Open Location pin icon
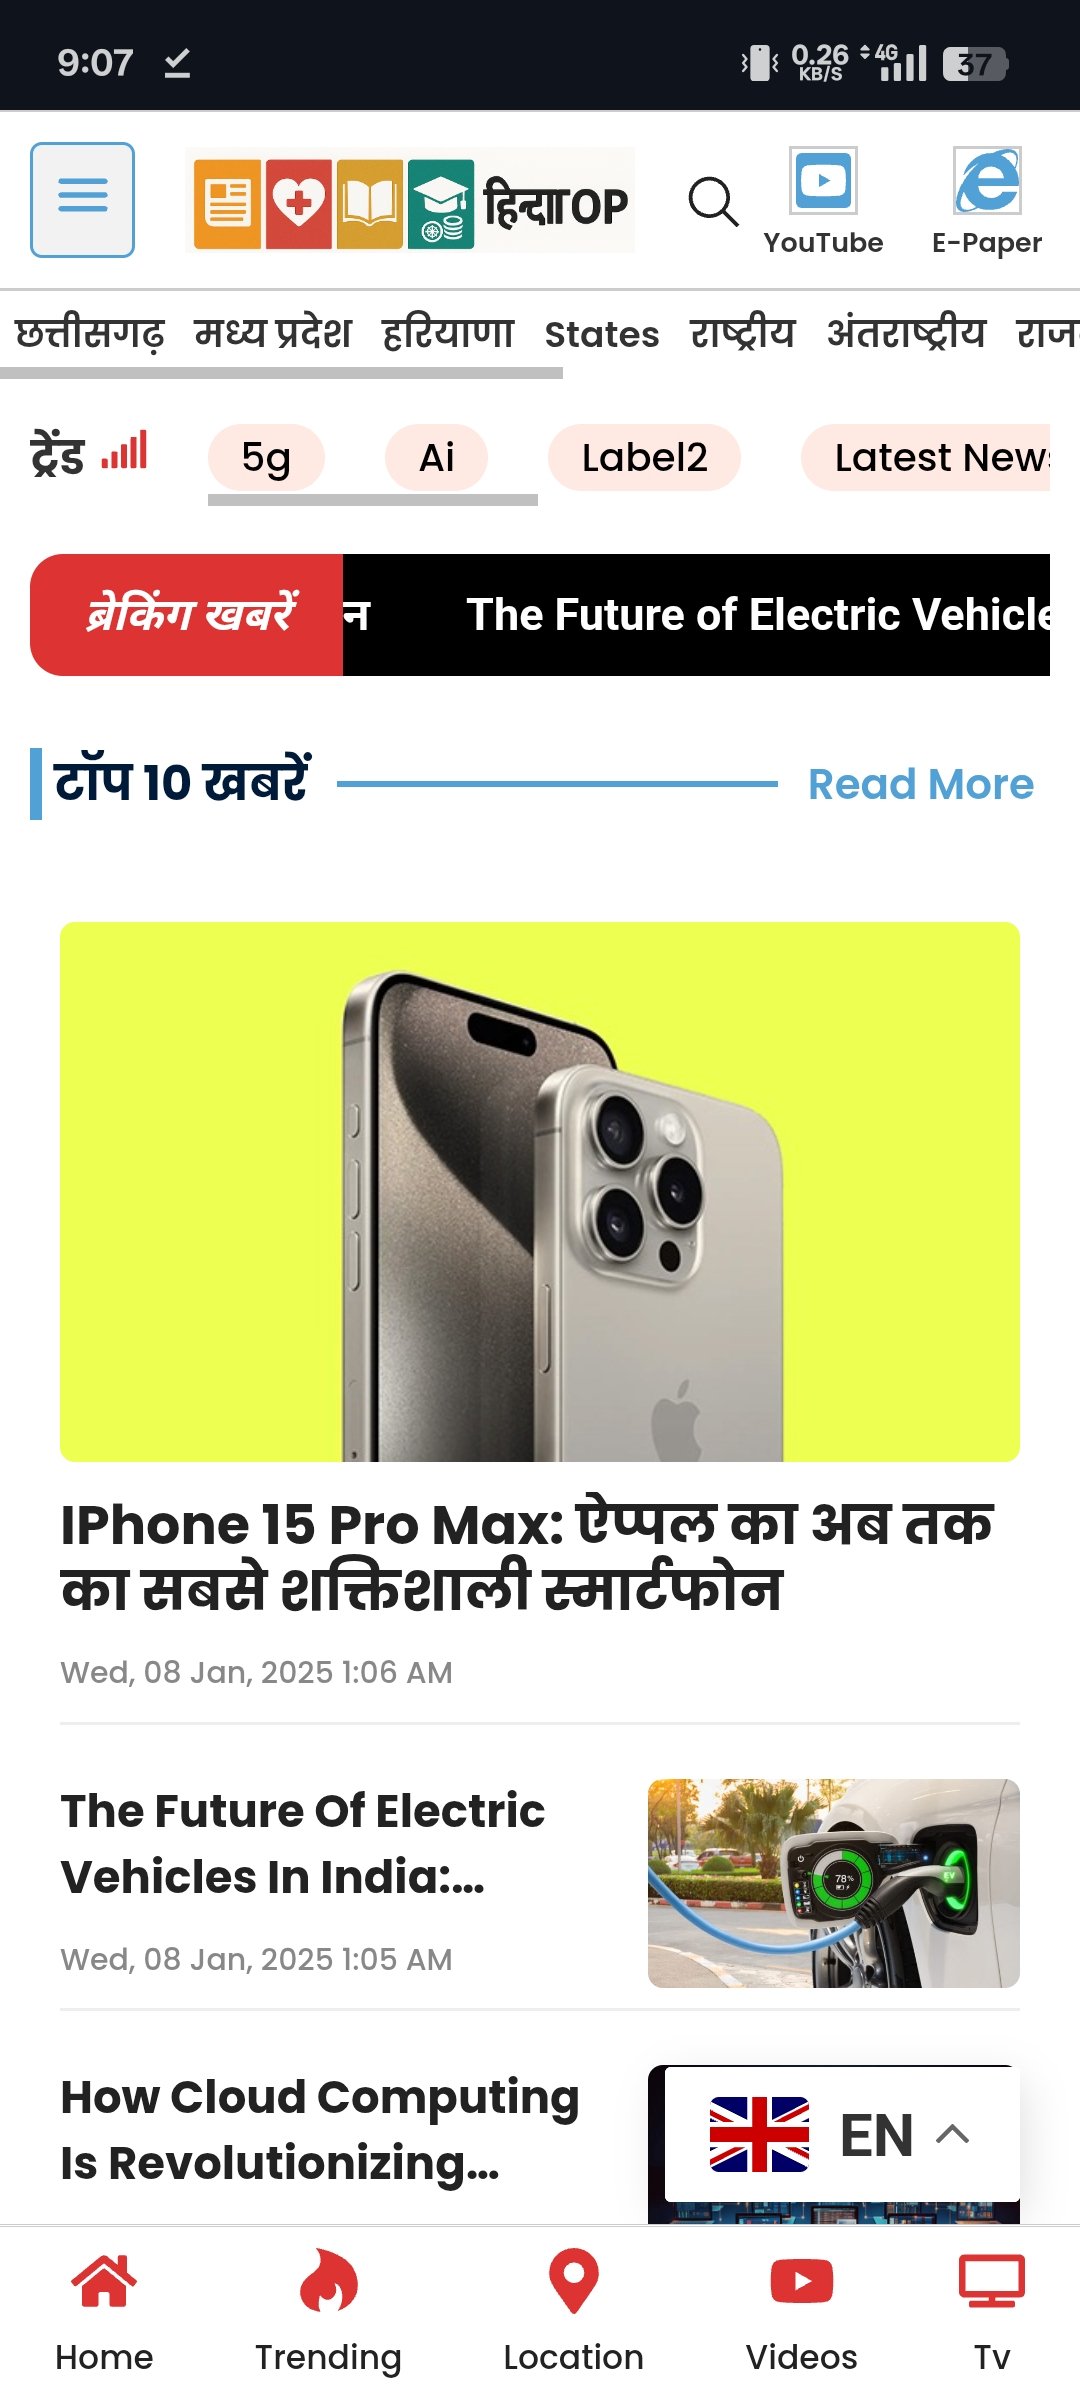Image resolution: width=1080 pixels, height=2400 pixels. click(x=574, y=2281)
